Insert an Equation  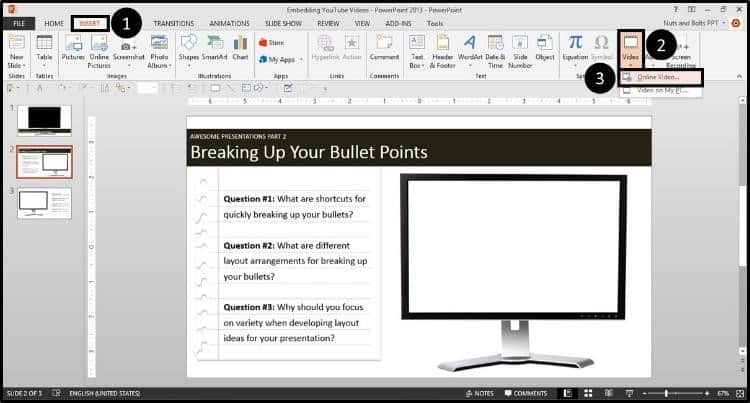(575, 51)
